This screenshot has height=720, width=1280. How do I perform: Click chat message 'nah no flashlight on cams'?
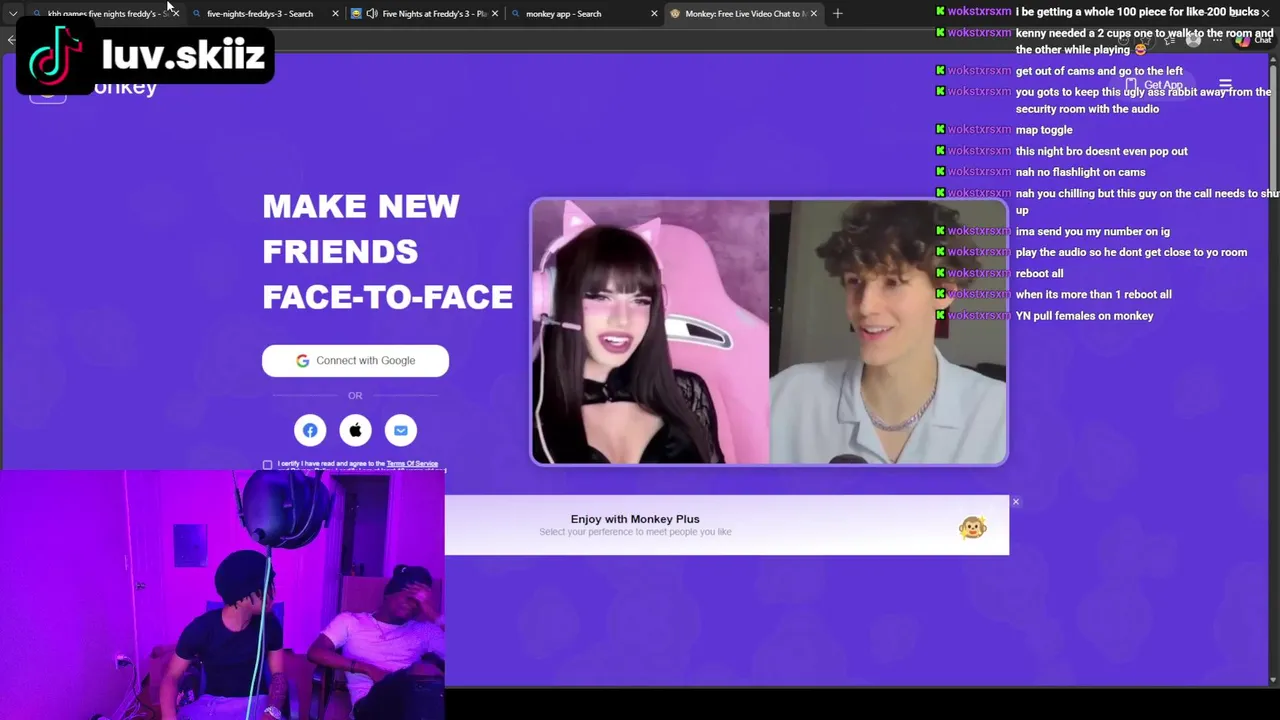coord(1080,172)
